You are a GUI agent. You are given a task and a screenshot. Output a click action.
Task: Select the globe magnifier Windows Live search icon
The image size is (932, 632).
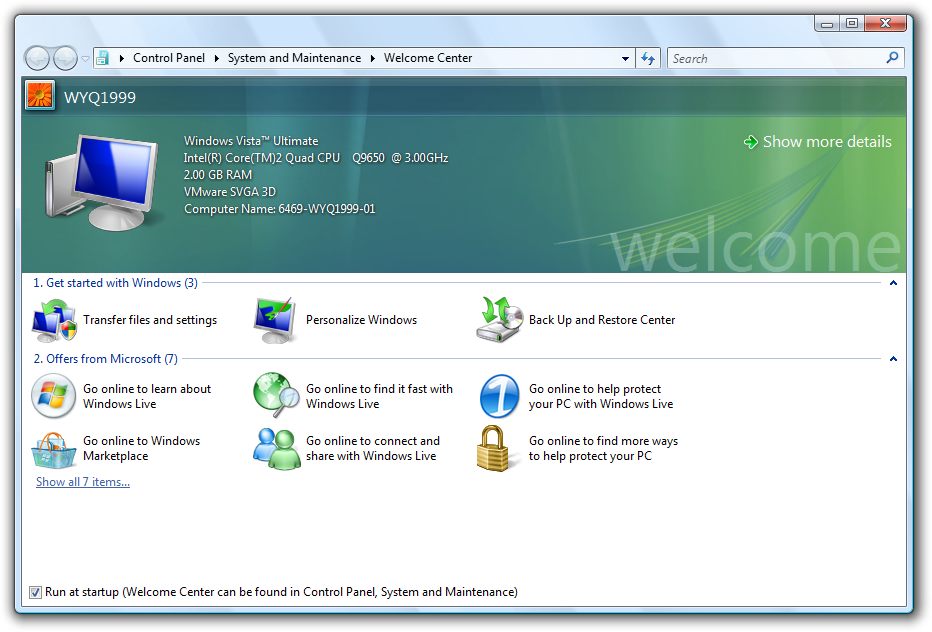(x=276, y=395)
